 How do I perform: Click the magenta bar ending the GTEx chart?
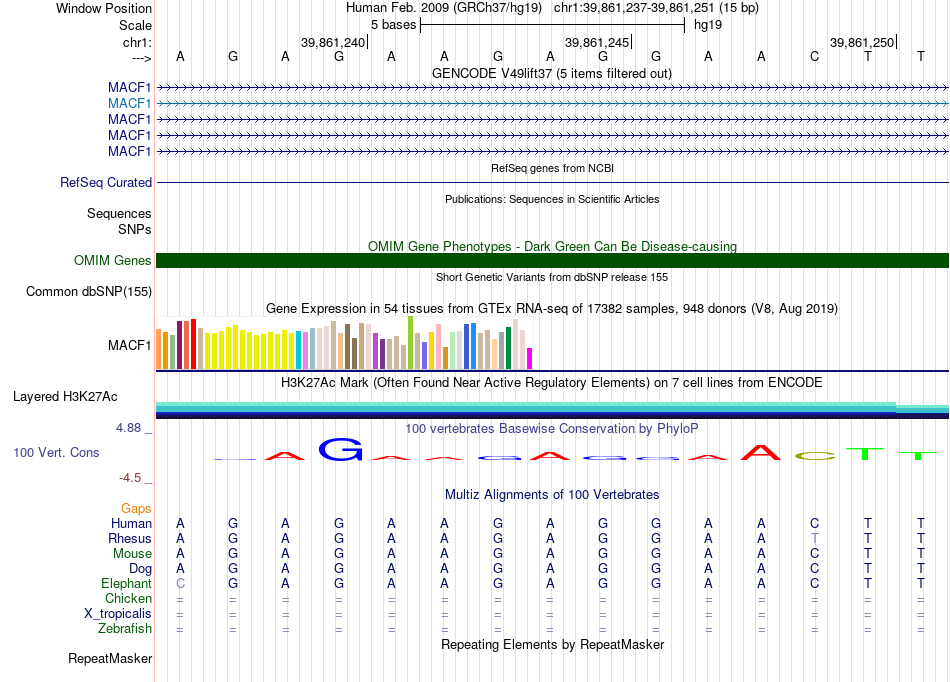point(530,359)
